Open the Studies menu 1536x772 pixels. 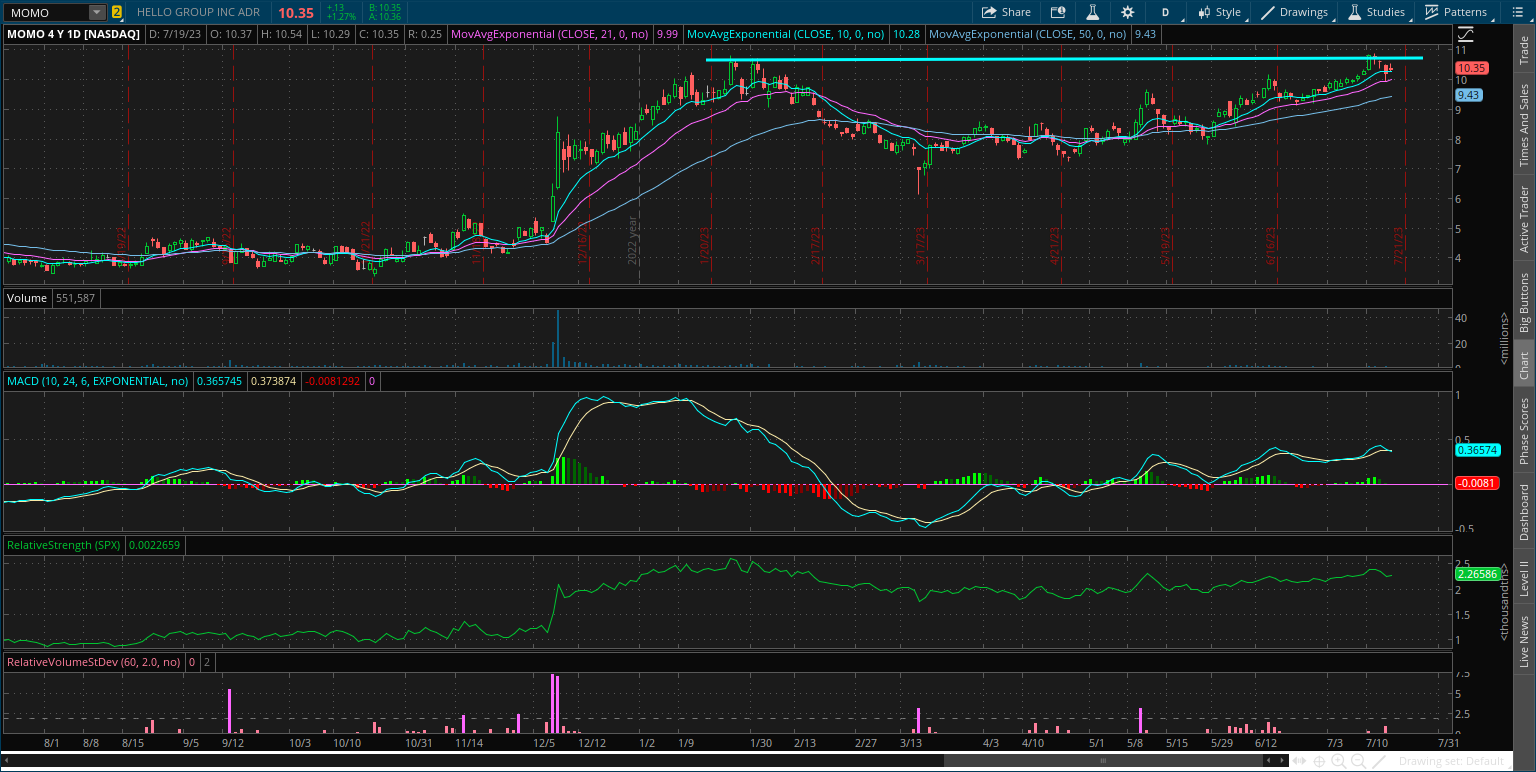pyautogui.click(x=1377, y=12)
